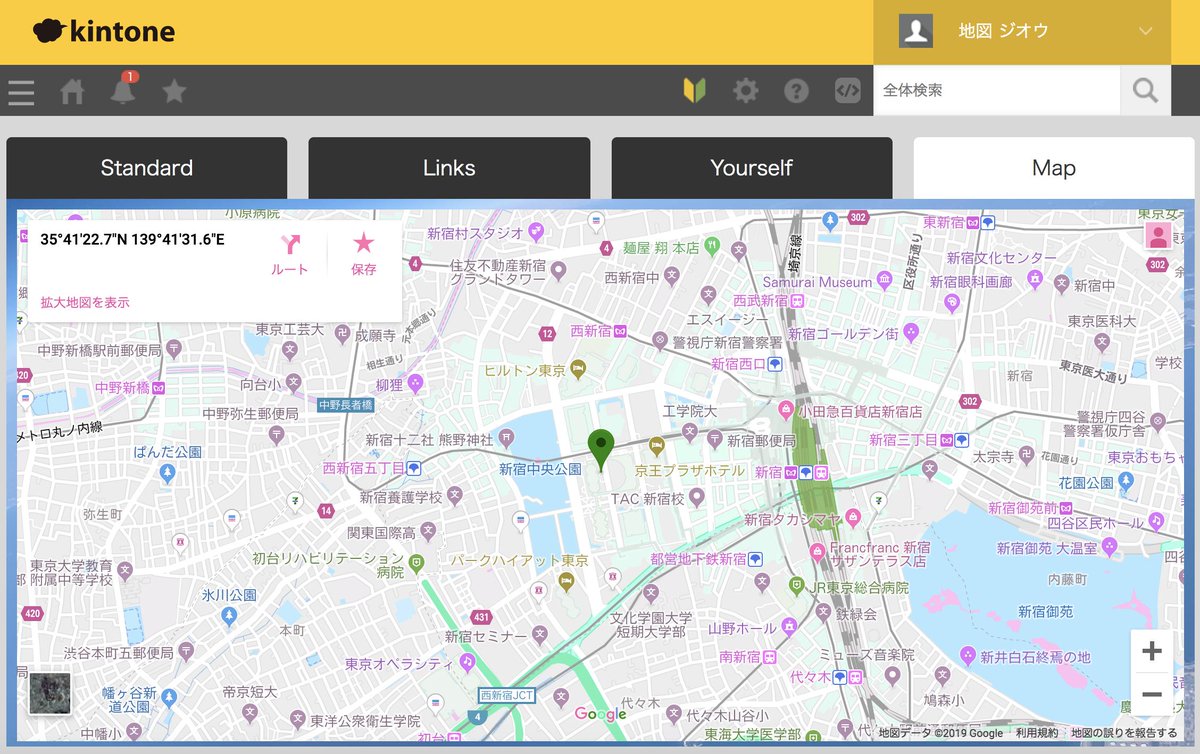This screenshot has width=1200, height=754.
Task: Click the search magnifier button
Action: (x=1146, y=91)
